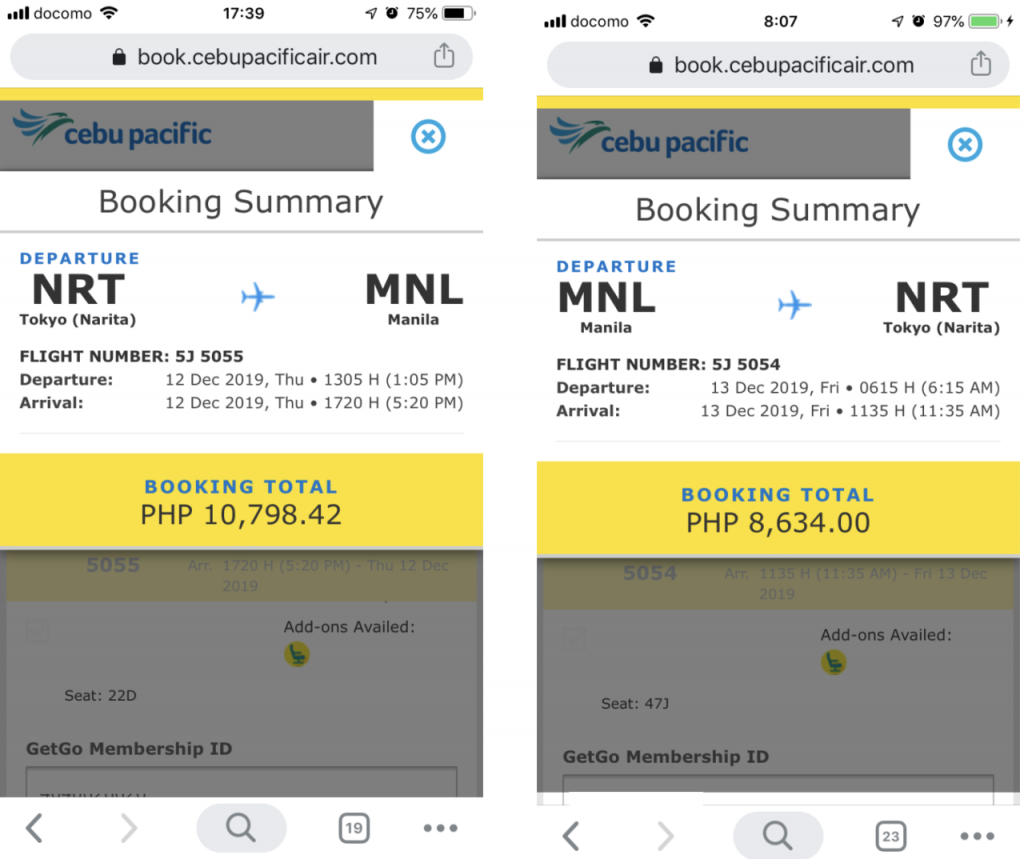
Task: Tap right book.cebupacificair.com address bar
Action: (778, 65)
